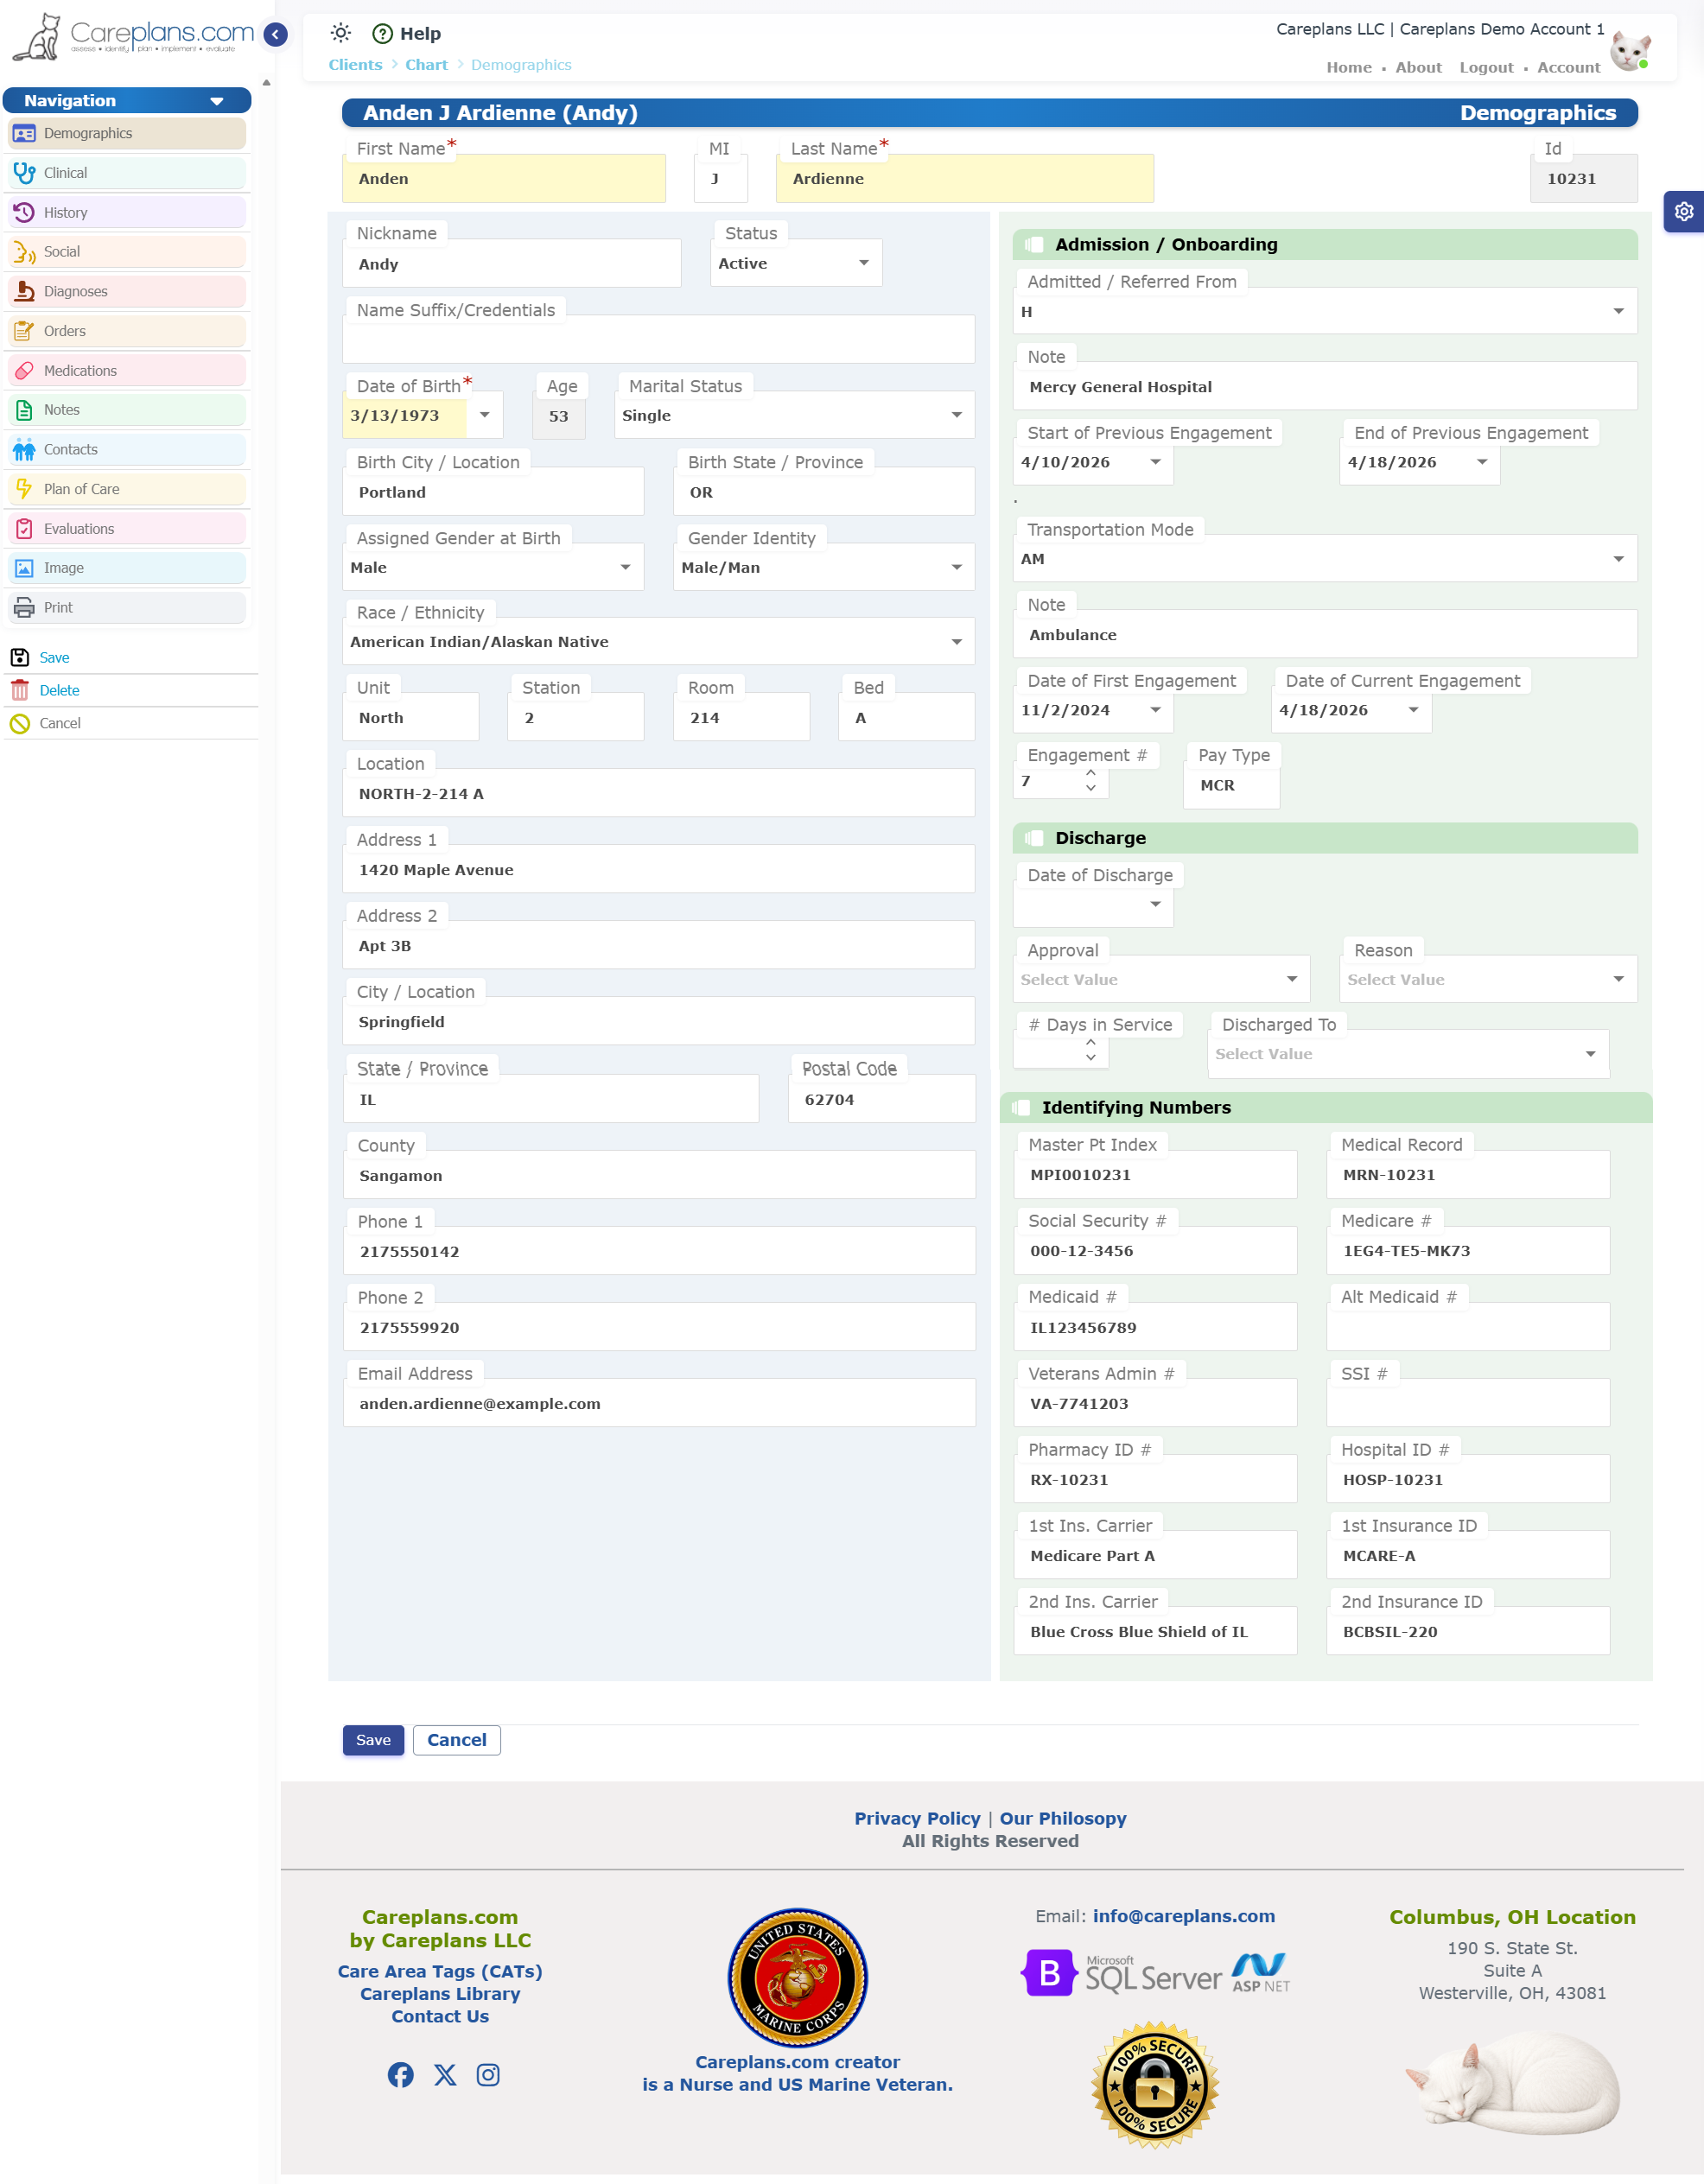Click the Orders clipboard icon
This screenshot has height=2184, width=1704.
(x=25, y=331)
